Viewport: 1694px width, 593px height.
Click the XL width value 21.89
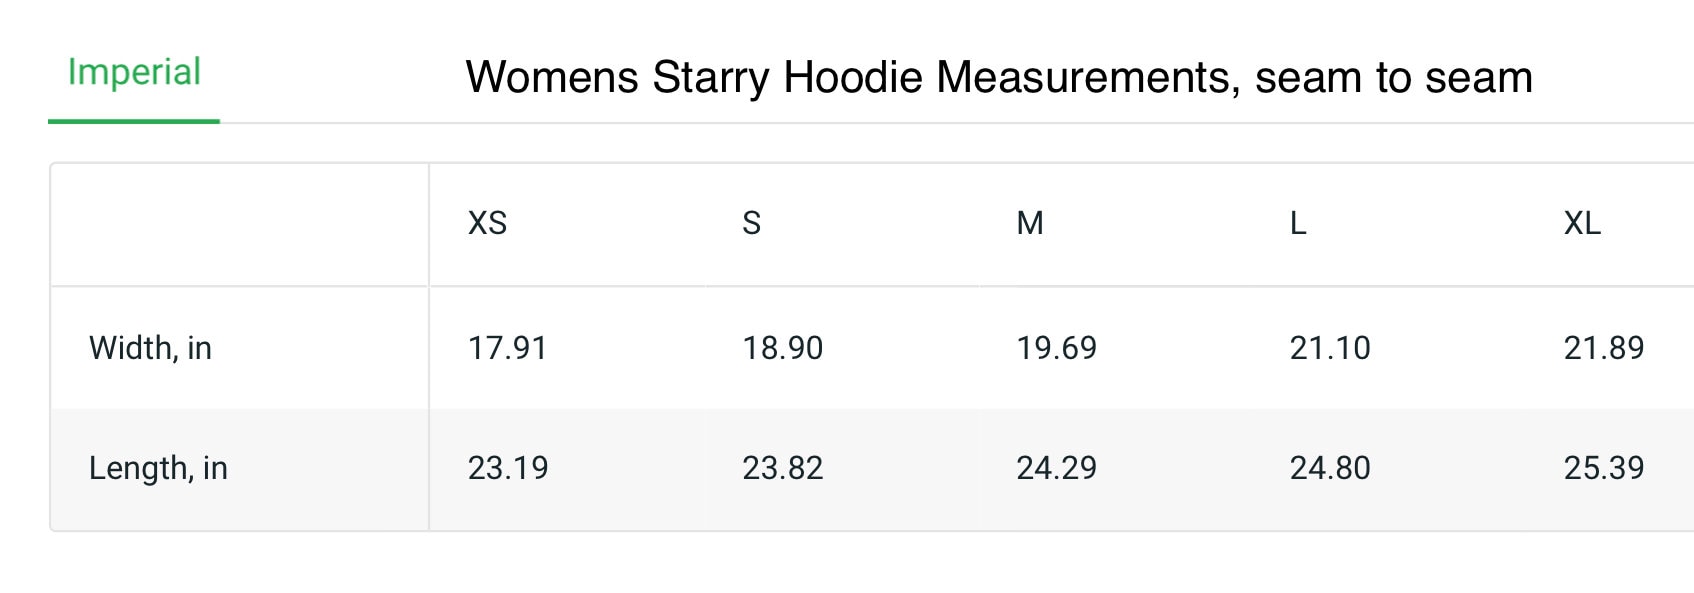(1604, 348)
